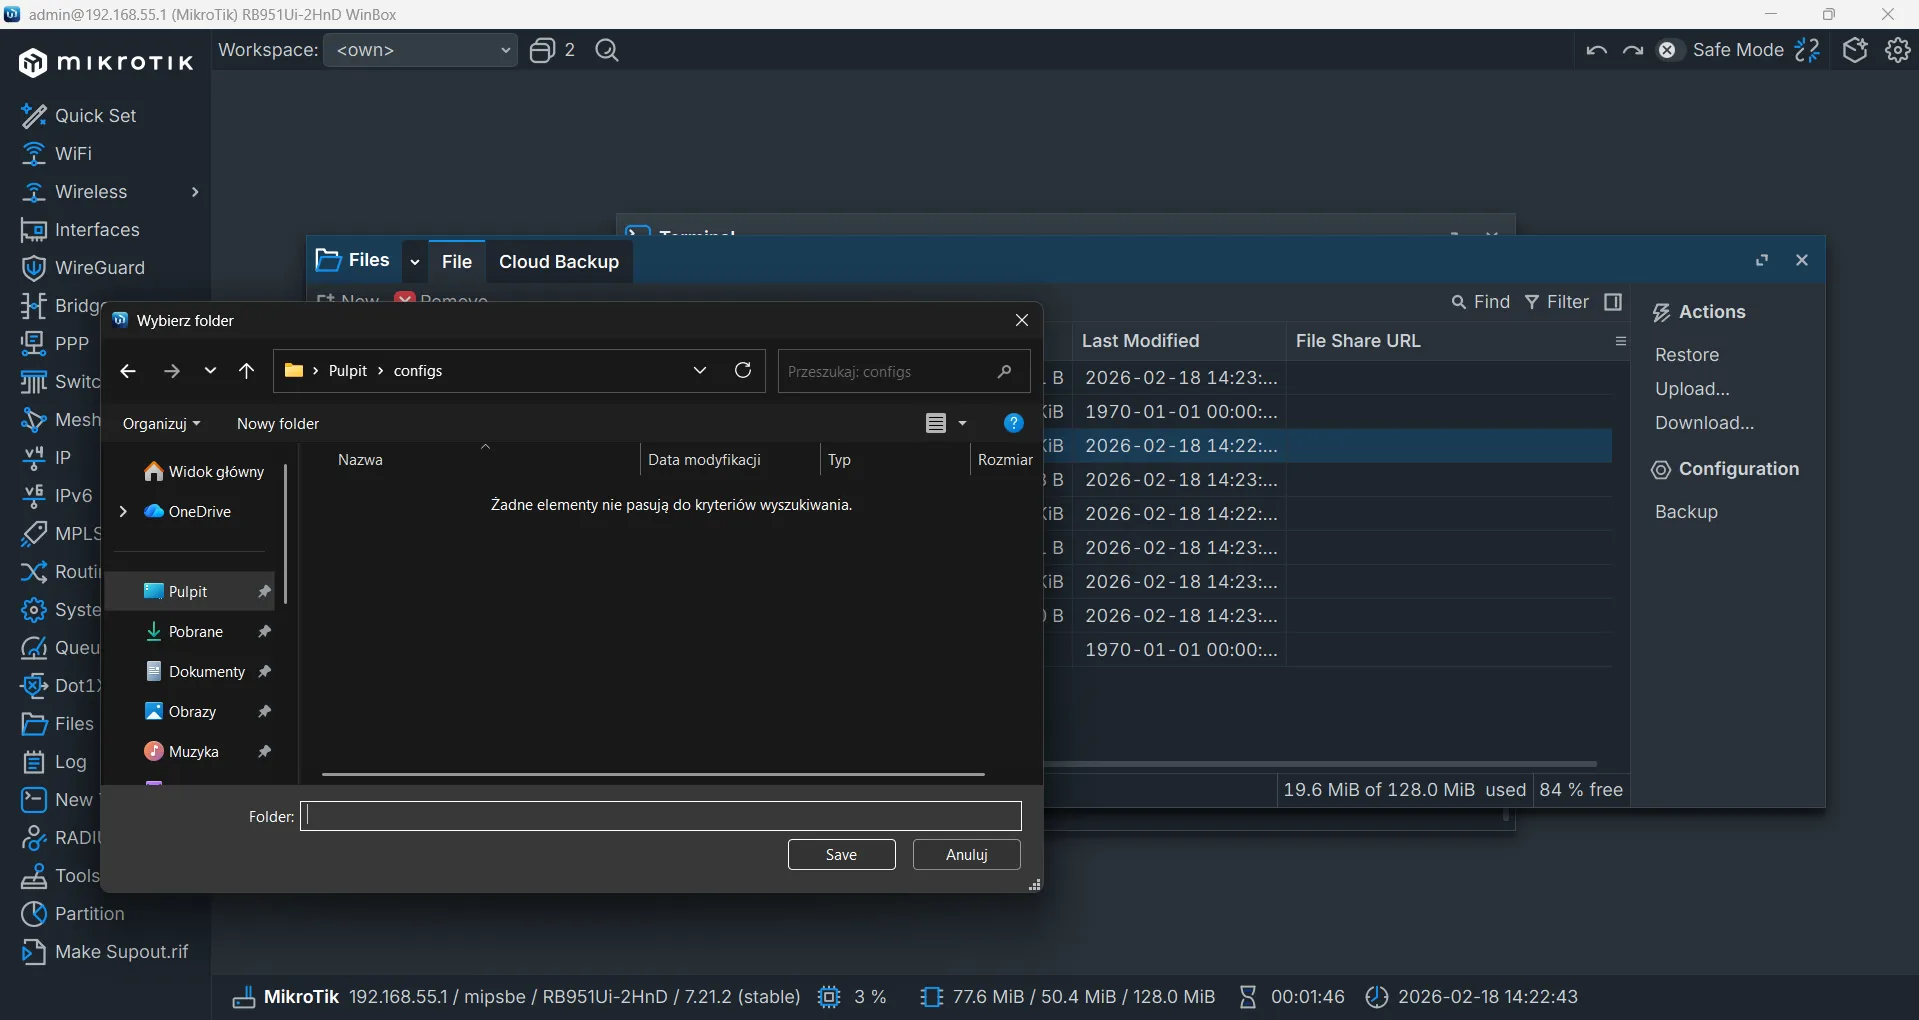Open the WireGuard section
Screen dimensions: 1919x1020
pyautogui.click(x=99, y=268)
